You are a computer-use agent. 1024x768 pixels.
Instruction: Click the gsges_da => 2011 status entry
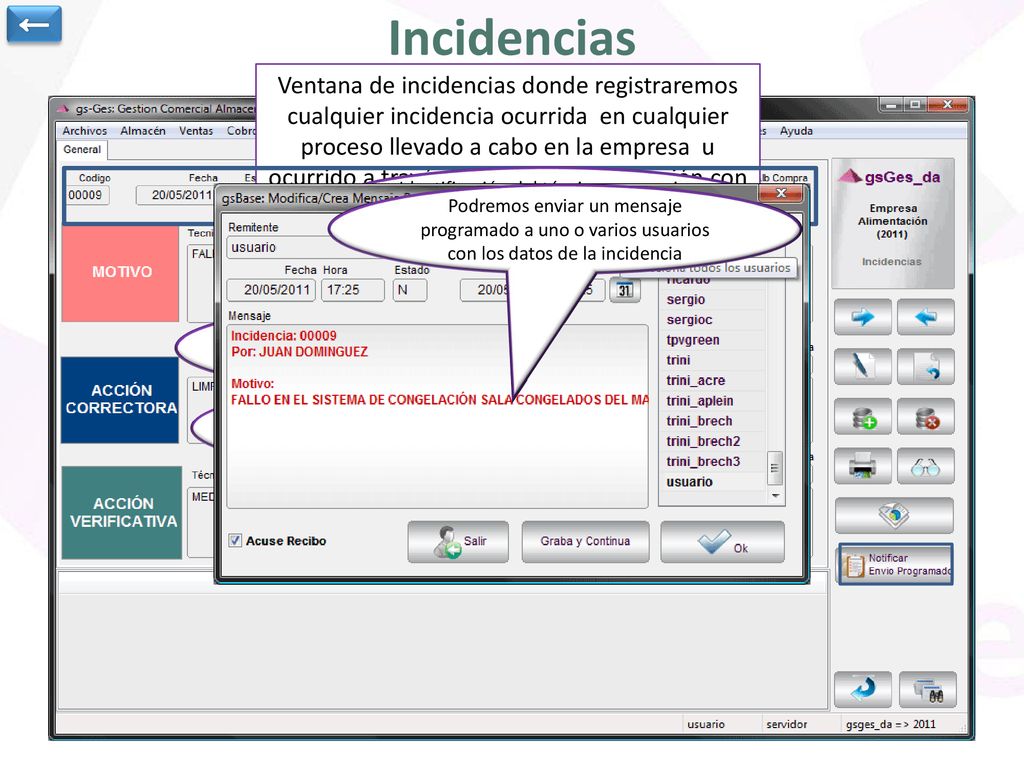[x=890, y=724]
